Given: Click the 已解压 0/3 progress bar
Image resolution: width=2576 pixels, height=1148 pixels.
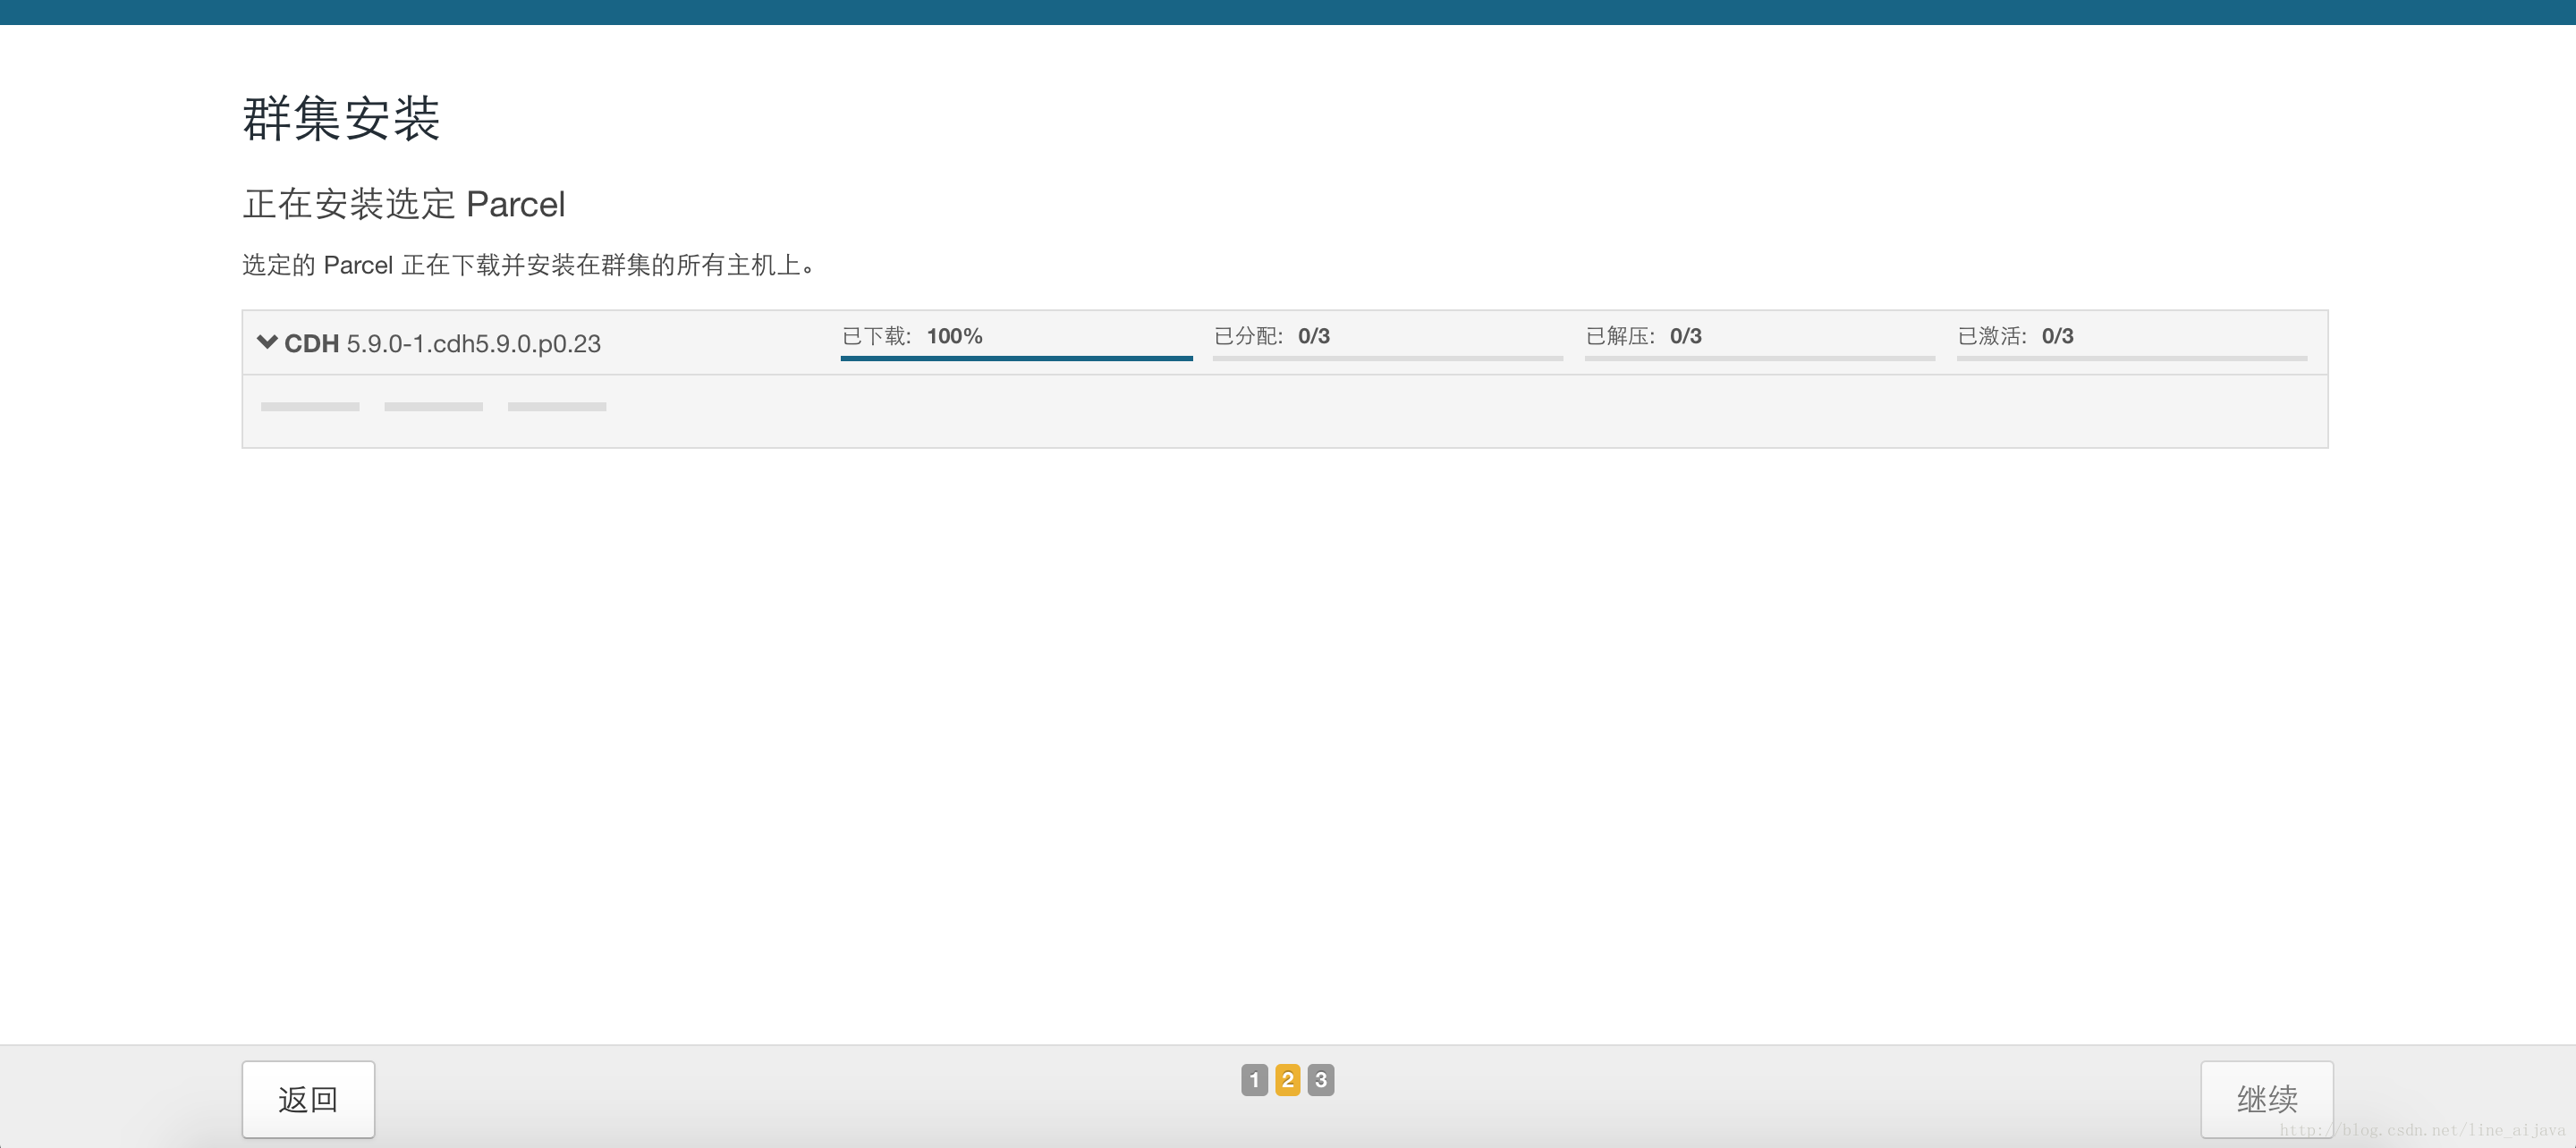Looking at the screenshot, I should point(1760,358).
